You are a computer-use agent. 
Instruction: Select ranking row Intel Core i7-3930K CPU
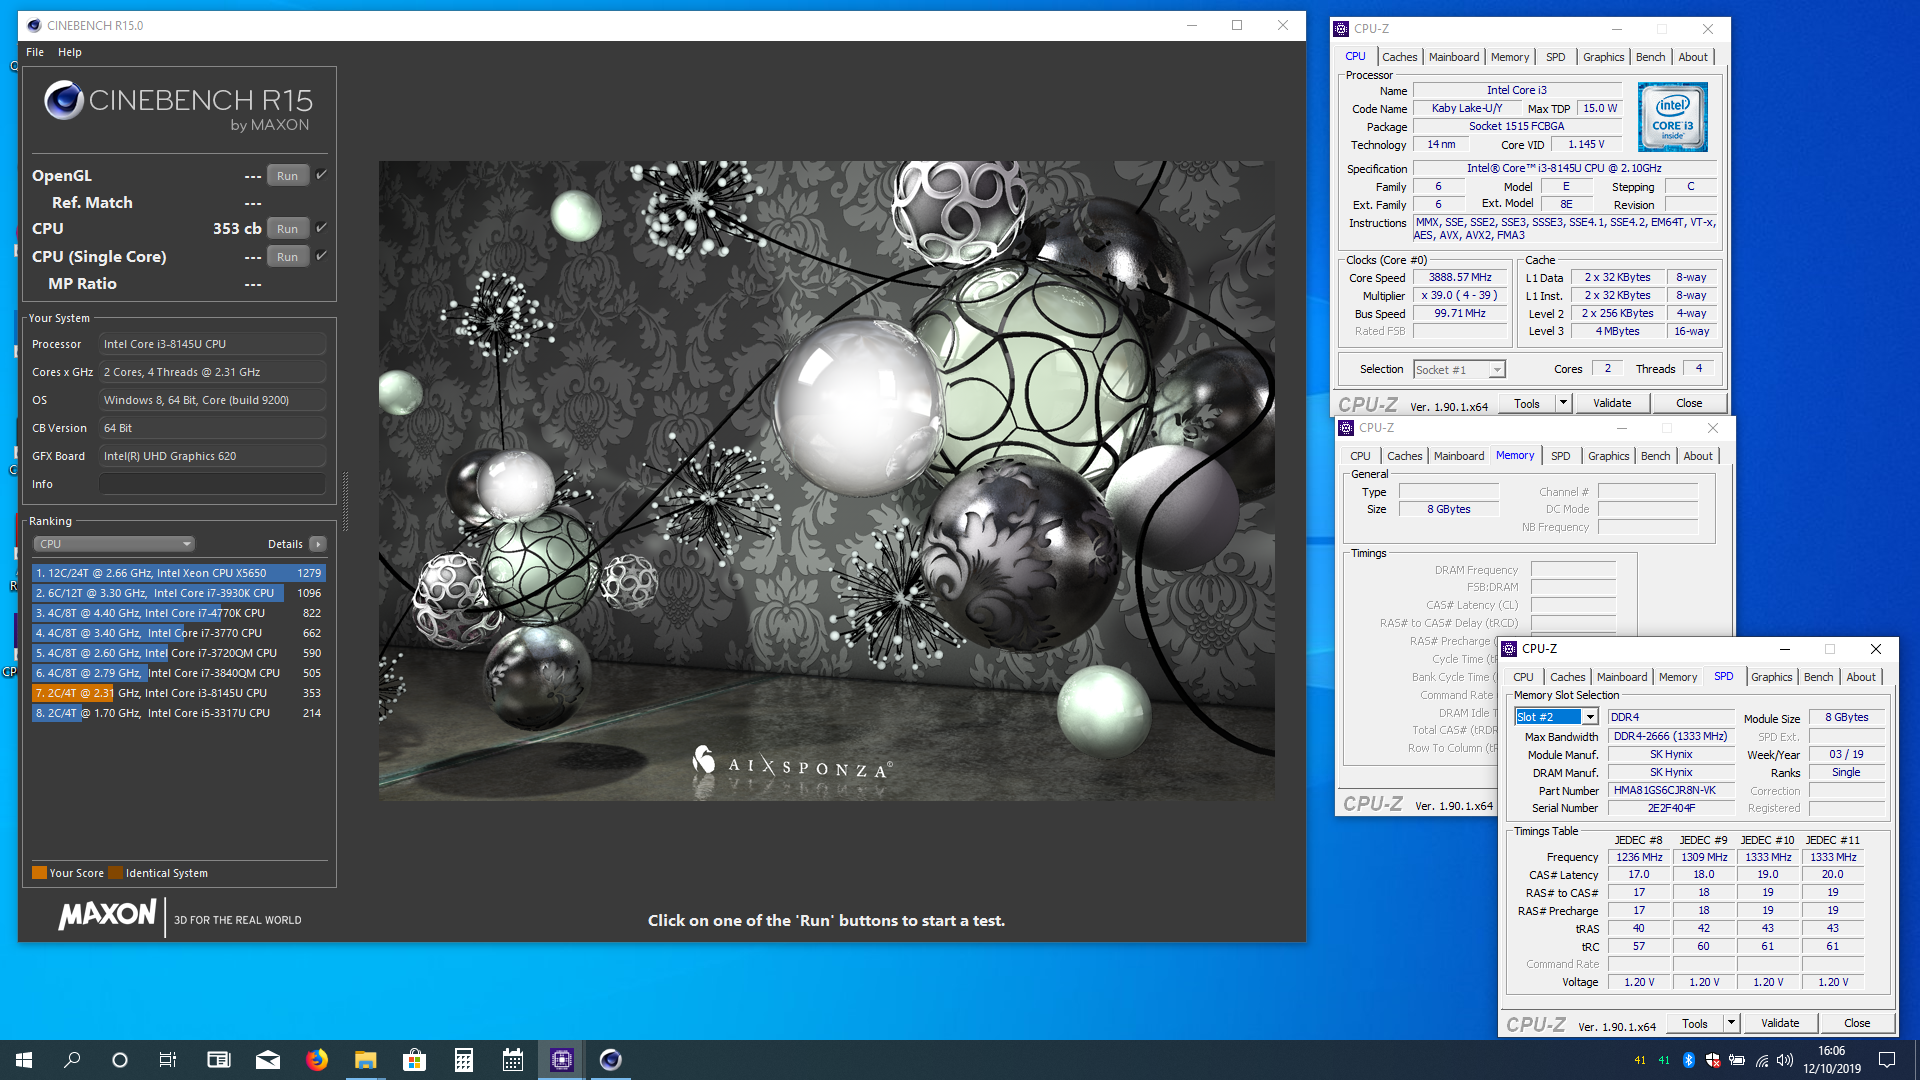pyautogui.click(x=179, y=593)
